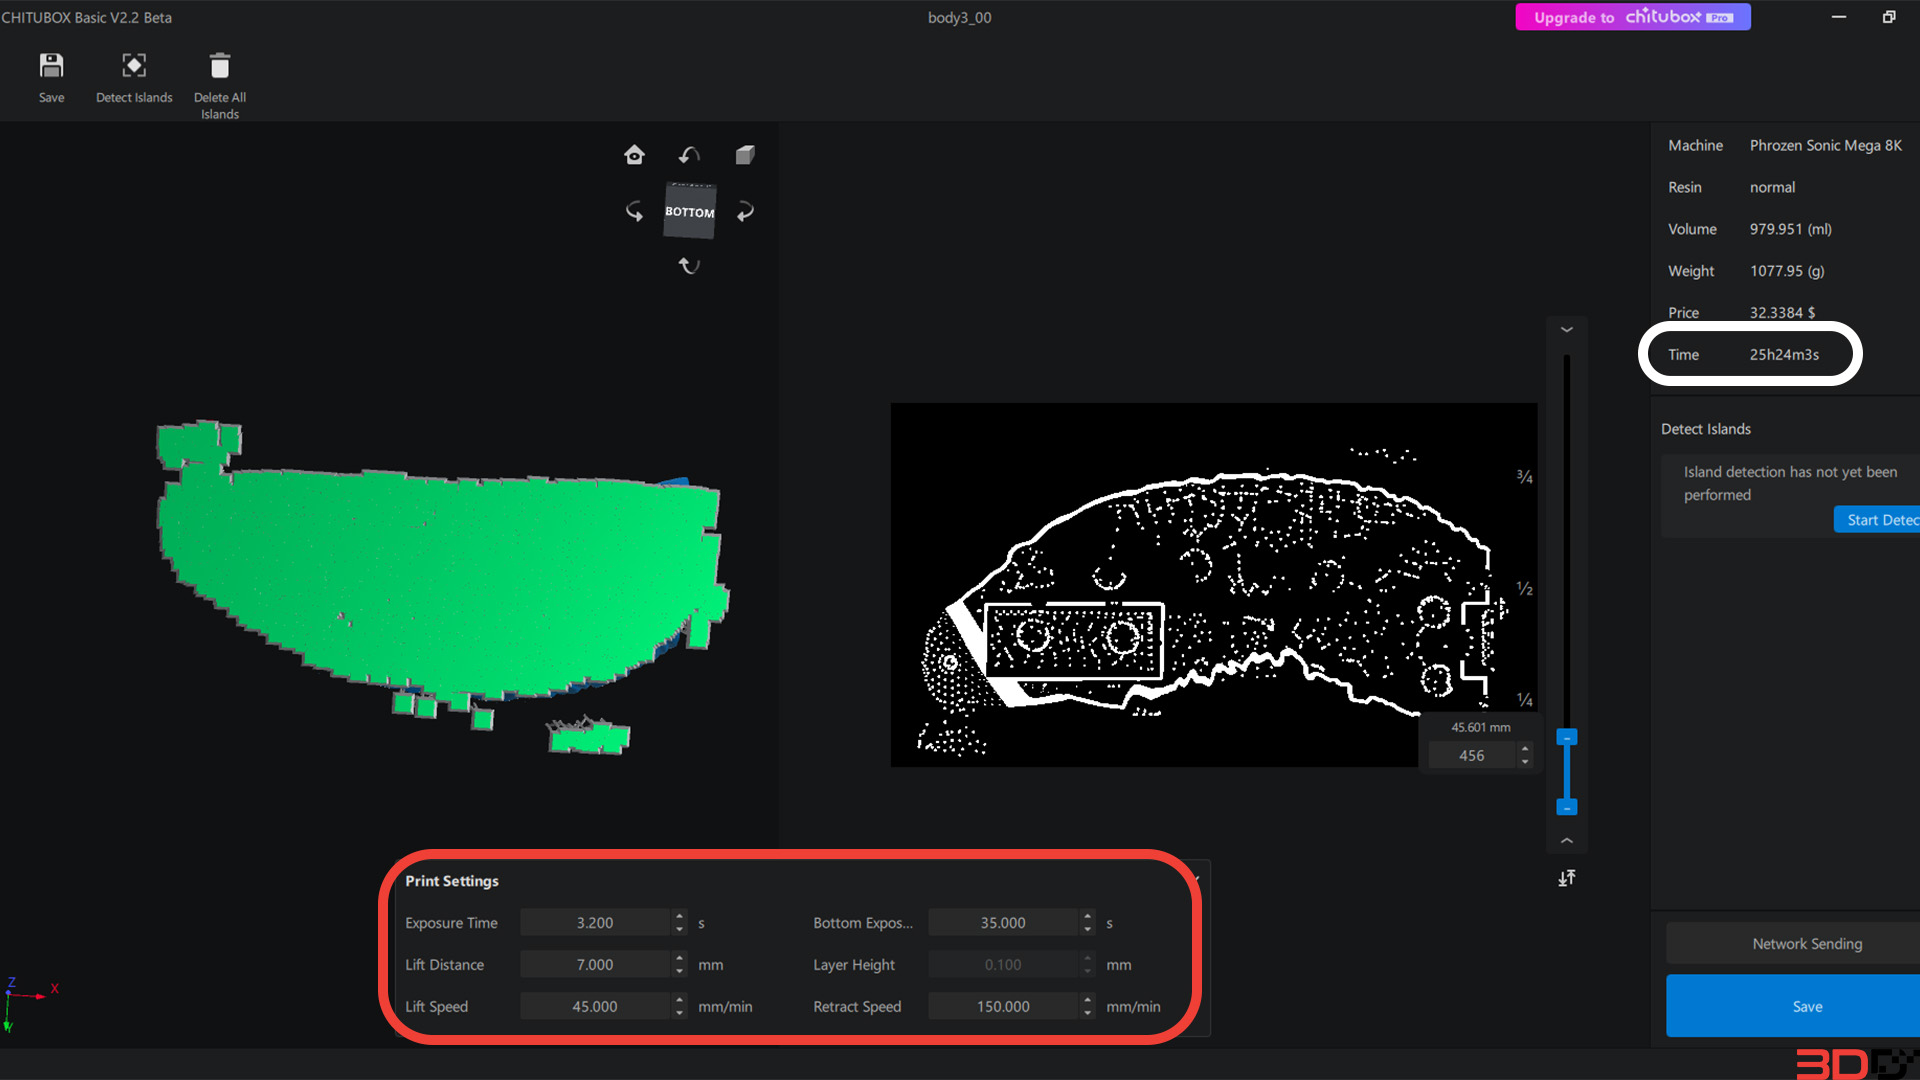The width and height of the screenshot is (1920, 1080).
Task: Click the Lift Distance field 7.000
Action: (595, 965)
